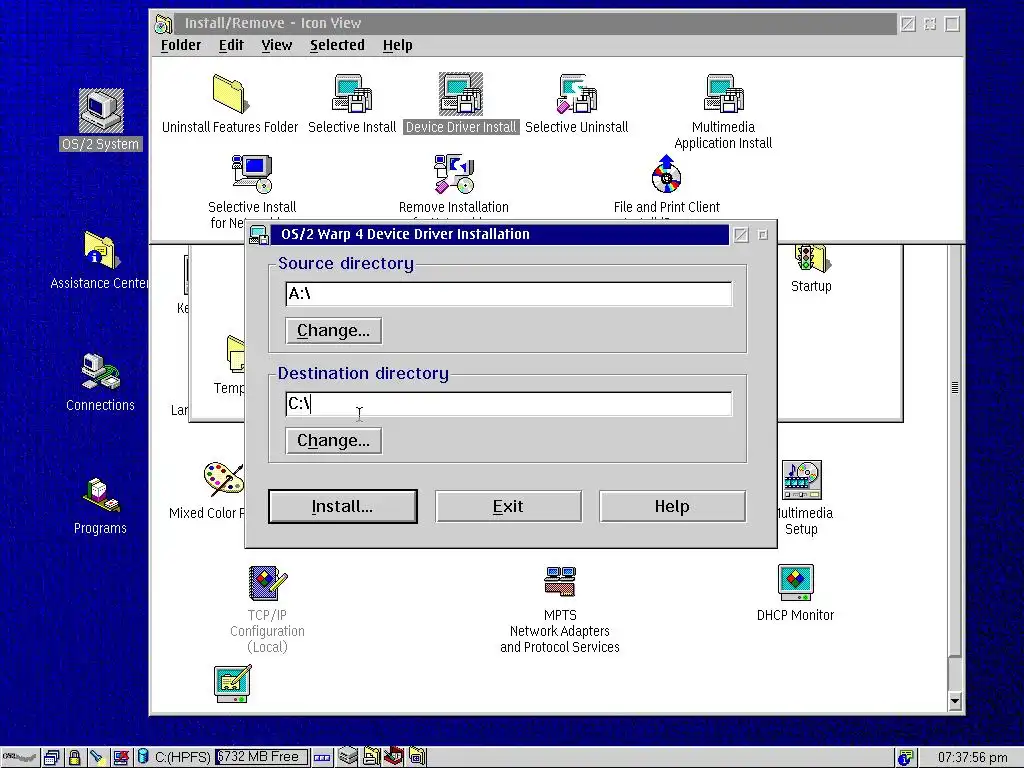Open the Assistance Center desktop icon
The width and height of the screenshot is (1024, 768).
click(x=101, y=250)
